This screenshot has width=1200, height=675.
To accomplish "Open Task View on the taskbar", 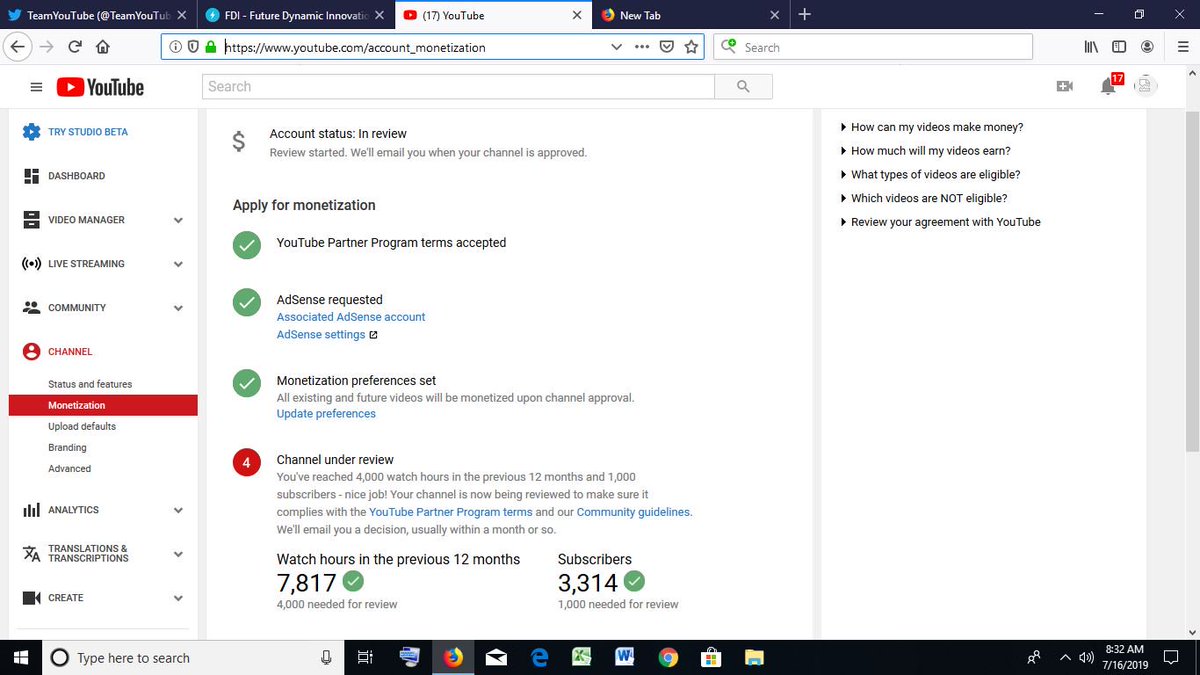I will tap(365, 657).
